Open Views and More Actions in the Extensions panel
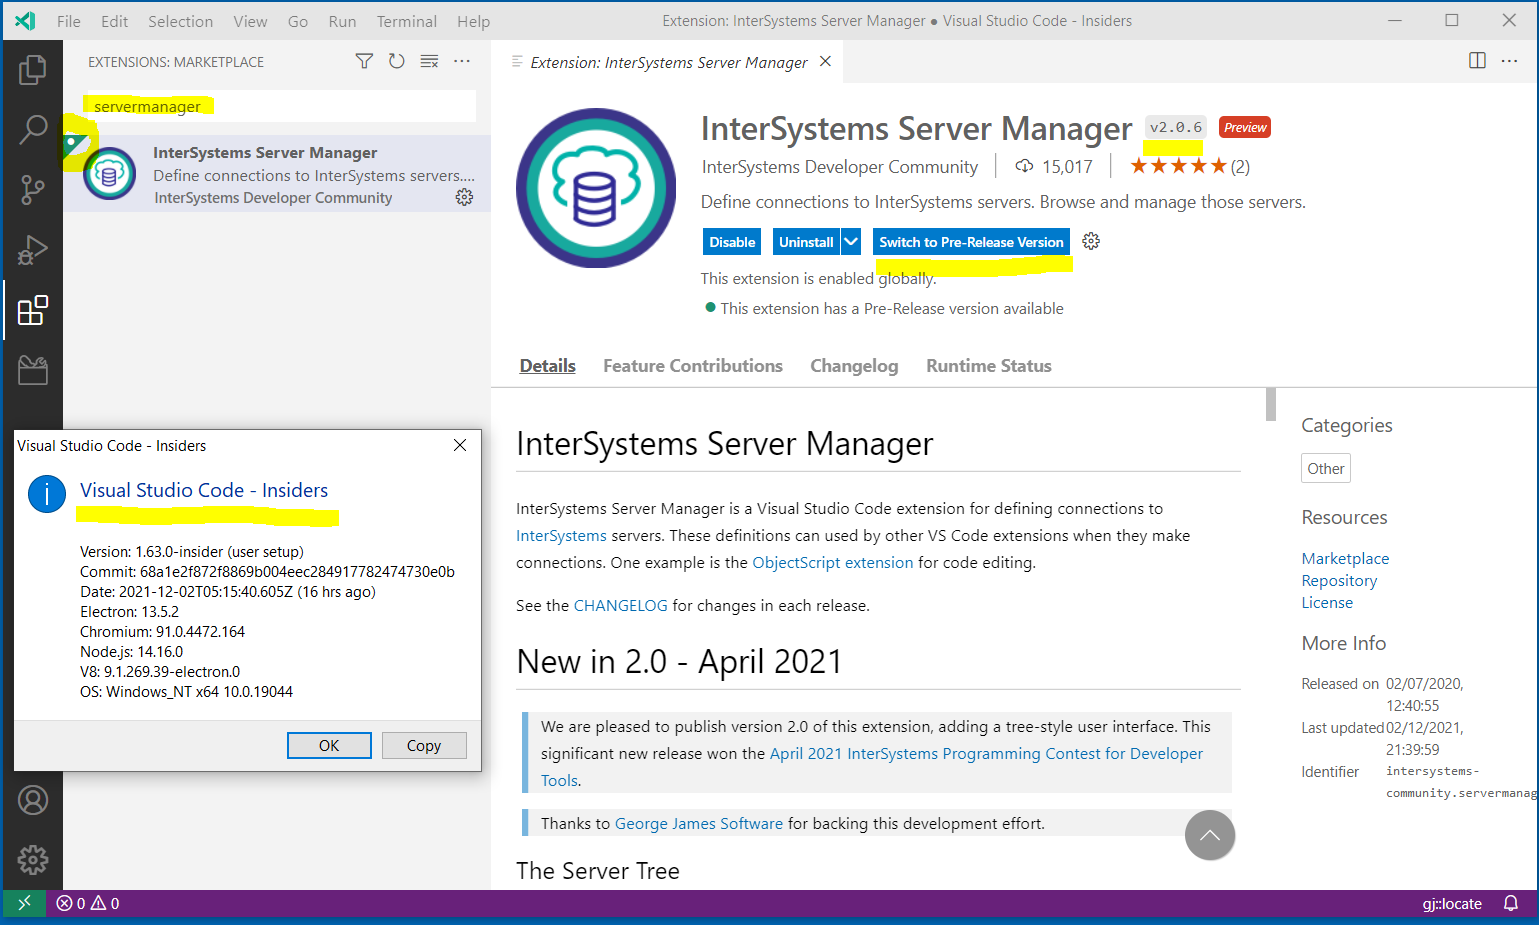Viewport: 1539px width, 925px height. [462, 61]
